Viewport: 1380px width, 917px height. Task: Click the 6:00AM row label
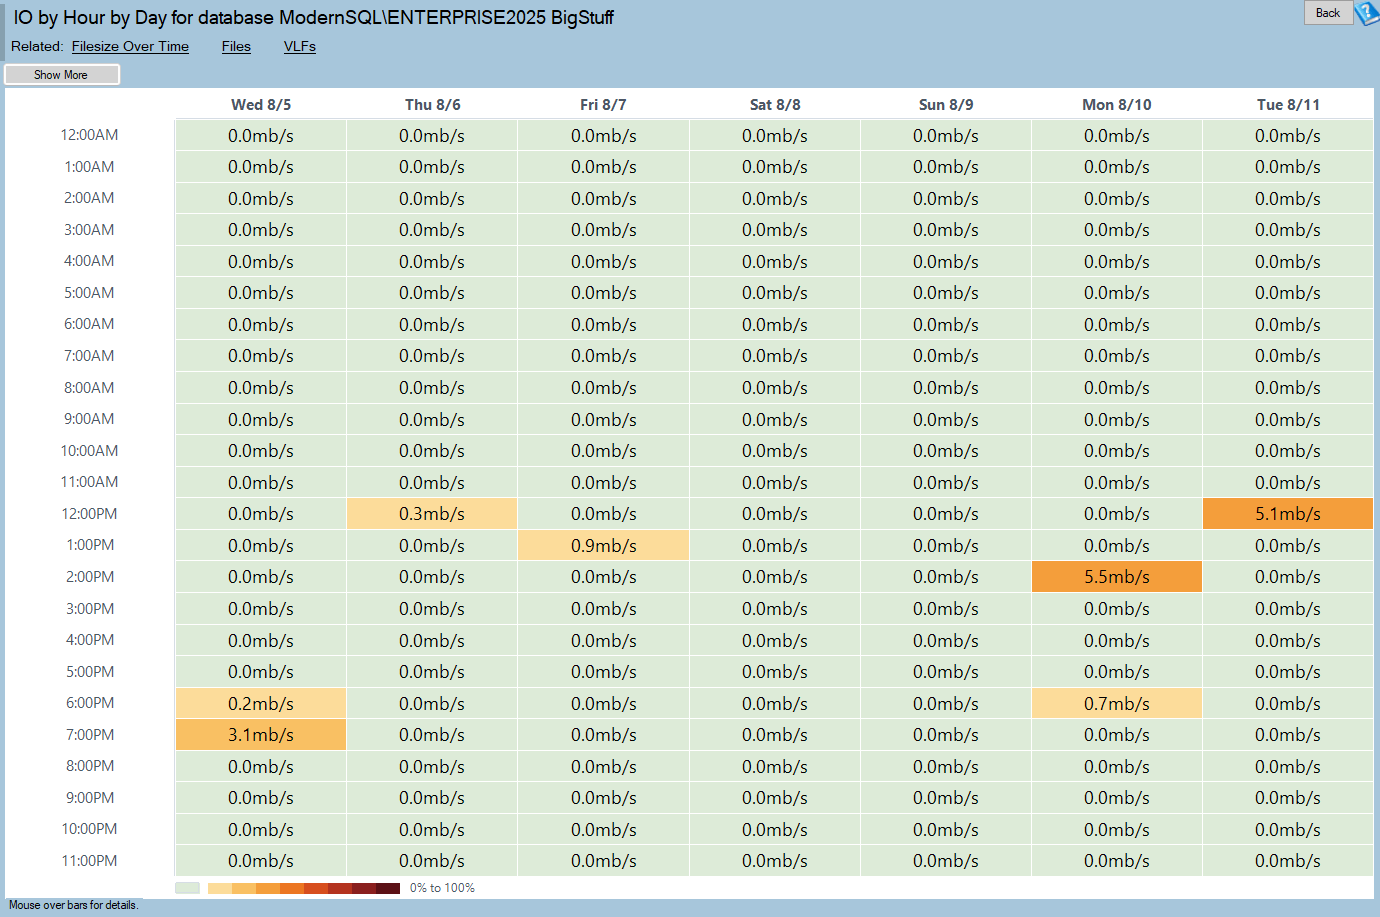click(89, 324)
